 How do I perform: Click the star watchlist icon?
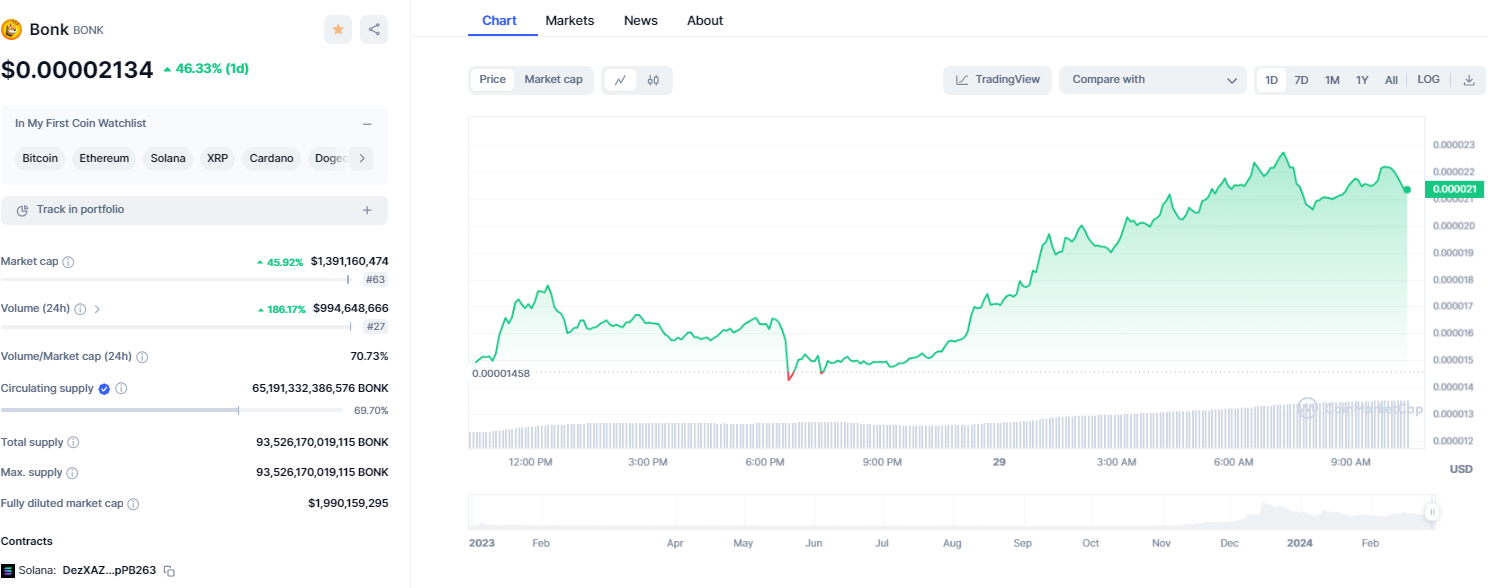338,30
